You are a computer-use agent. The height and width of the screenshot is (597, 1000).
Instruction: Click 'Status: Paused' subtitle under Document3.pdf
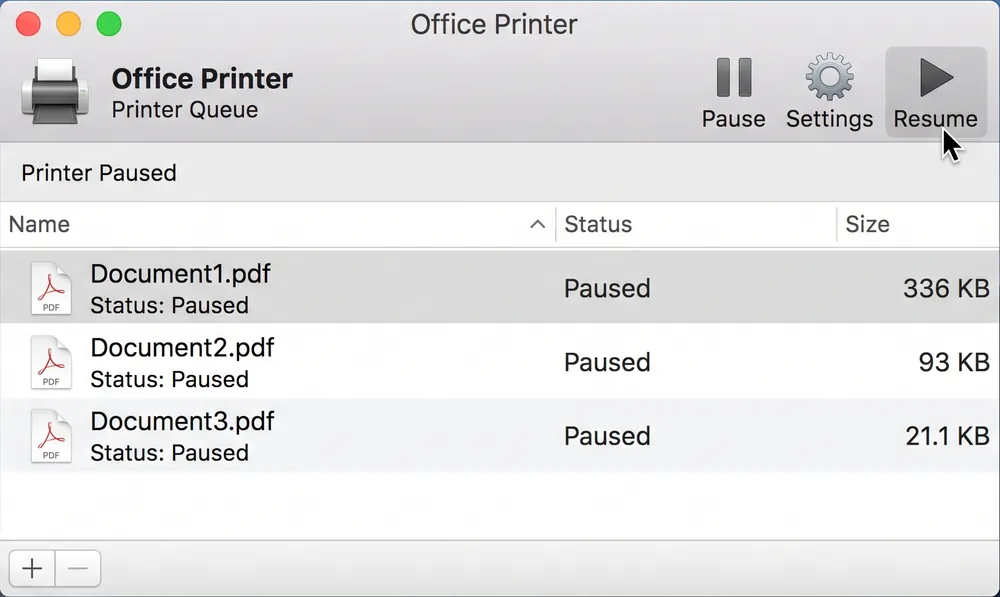(x=170, y=453)
